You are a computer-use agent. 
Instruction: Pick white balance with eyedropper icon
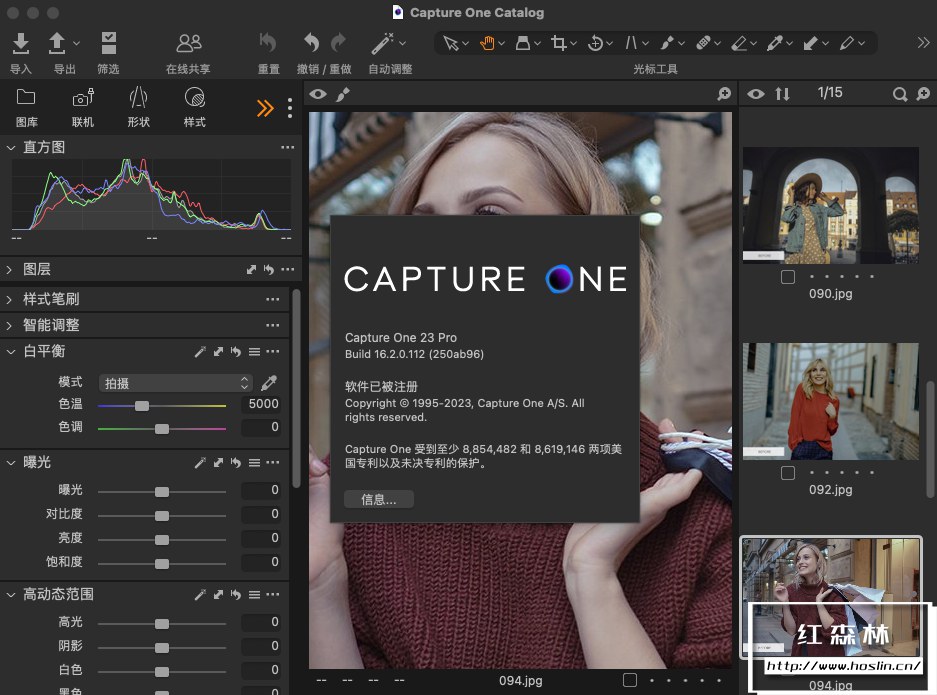click(269, 383)
